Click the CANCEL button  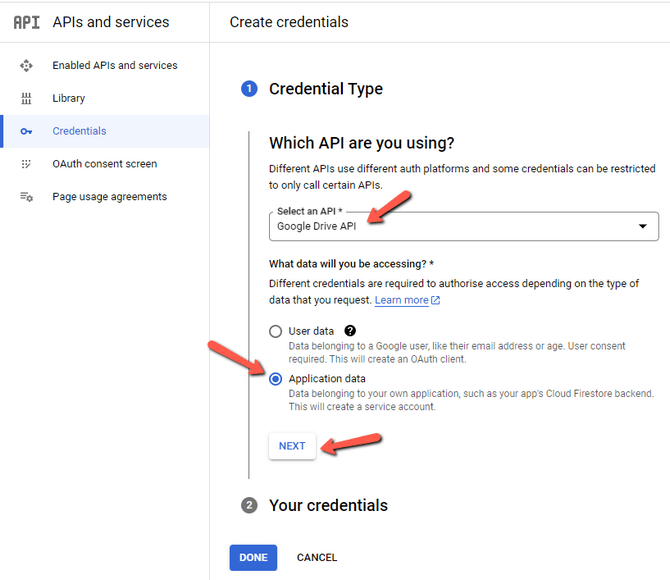point(317,557)
